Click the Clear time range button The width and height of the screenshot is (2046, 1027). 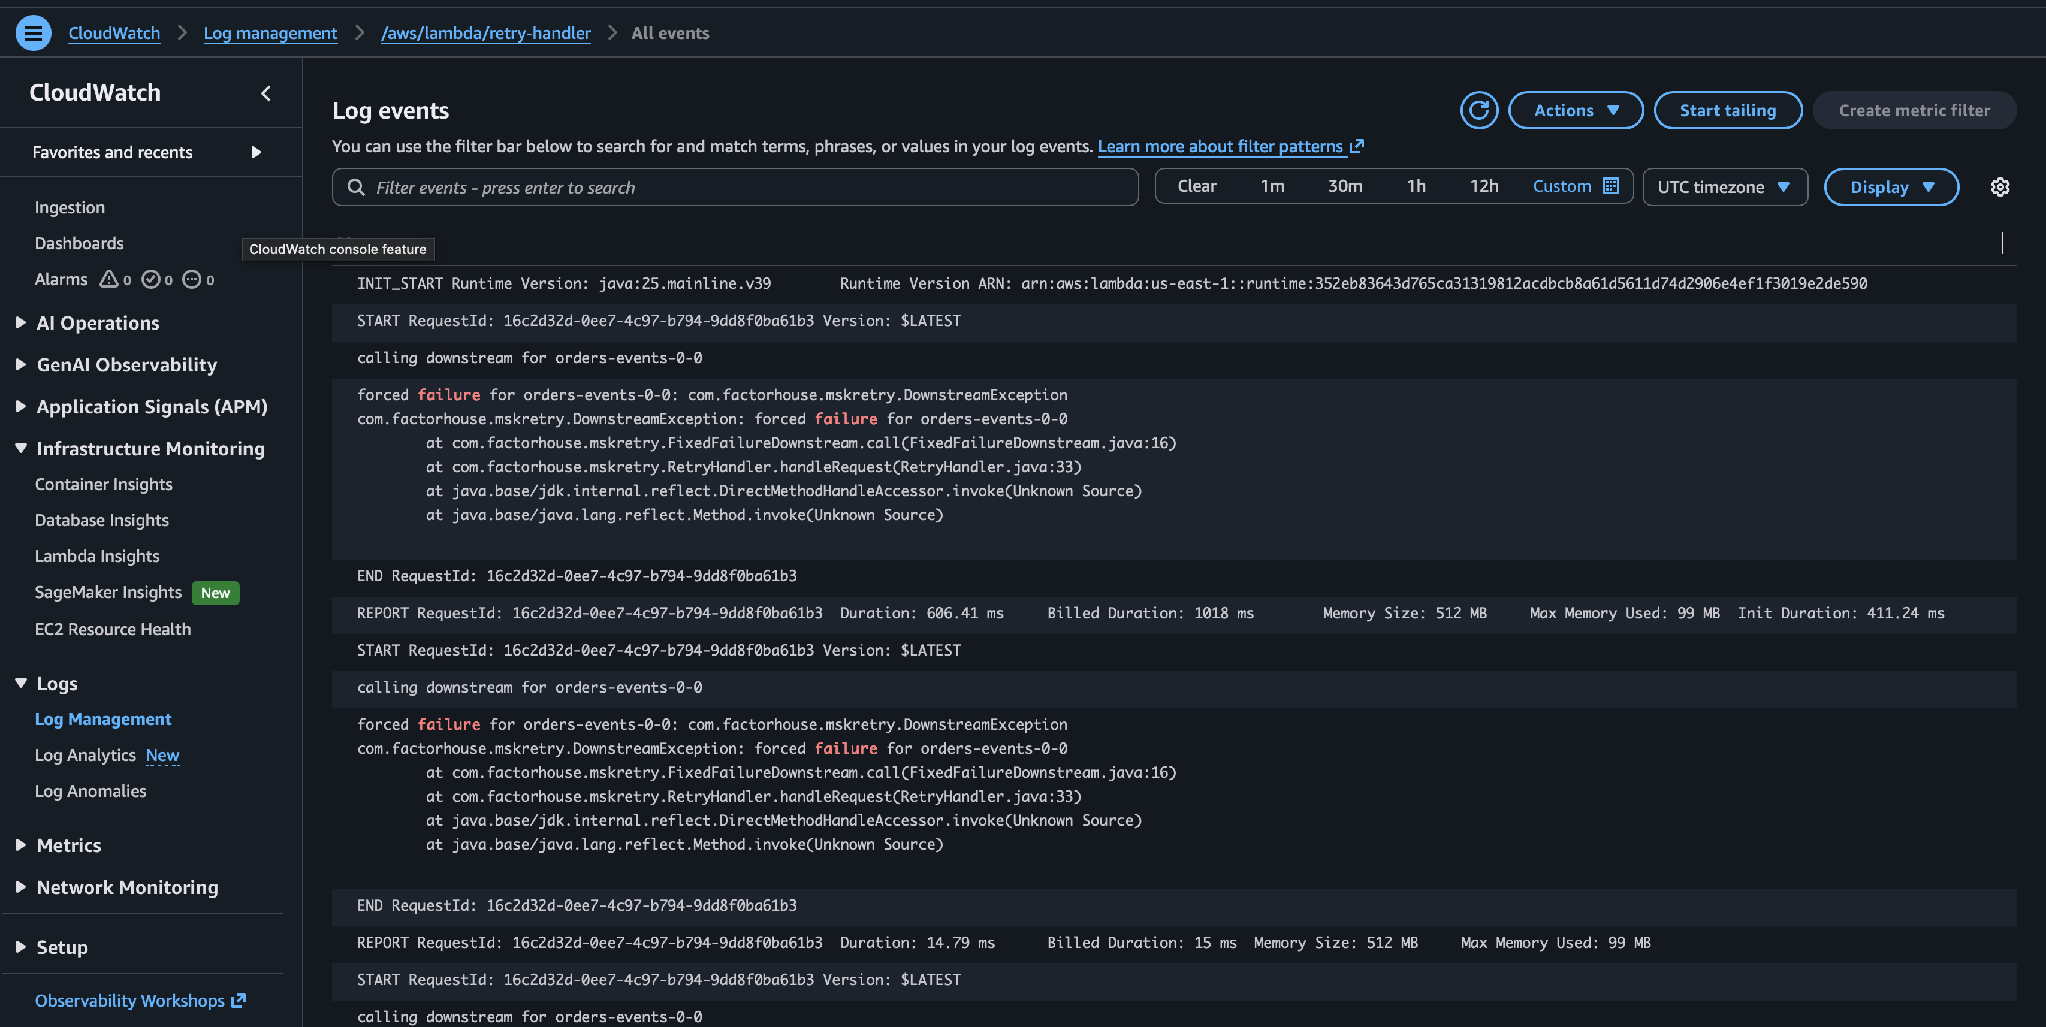(x=1197, y=186)
